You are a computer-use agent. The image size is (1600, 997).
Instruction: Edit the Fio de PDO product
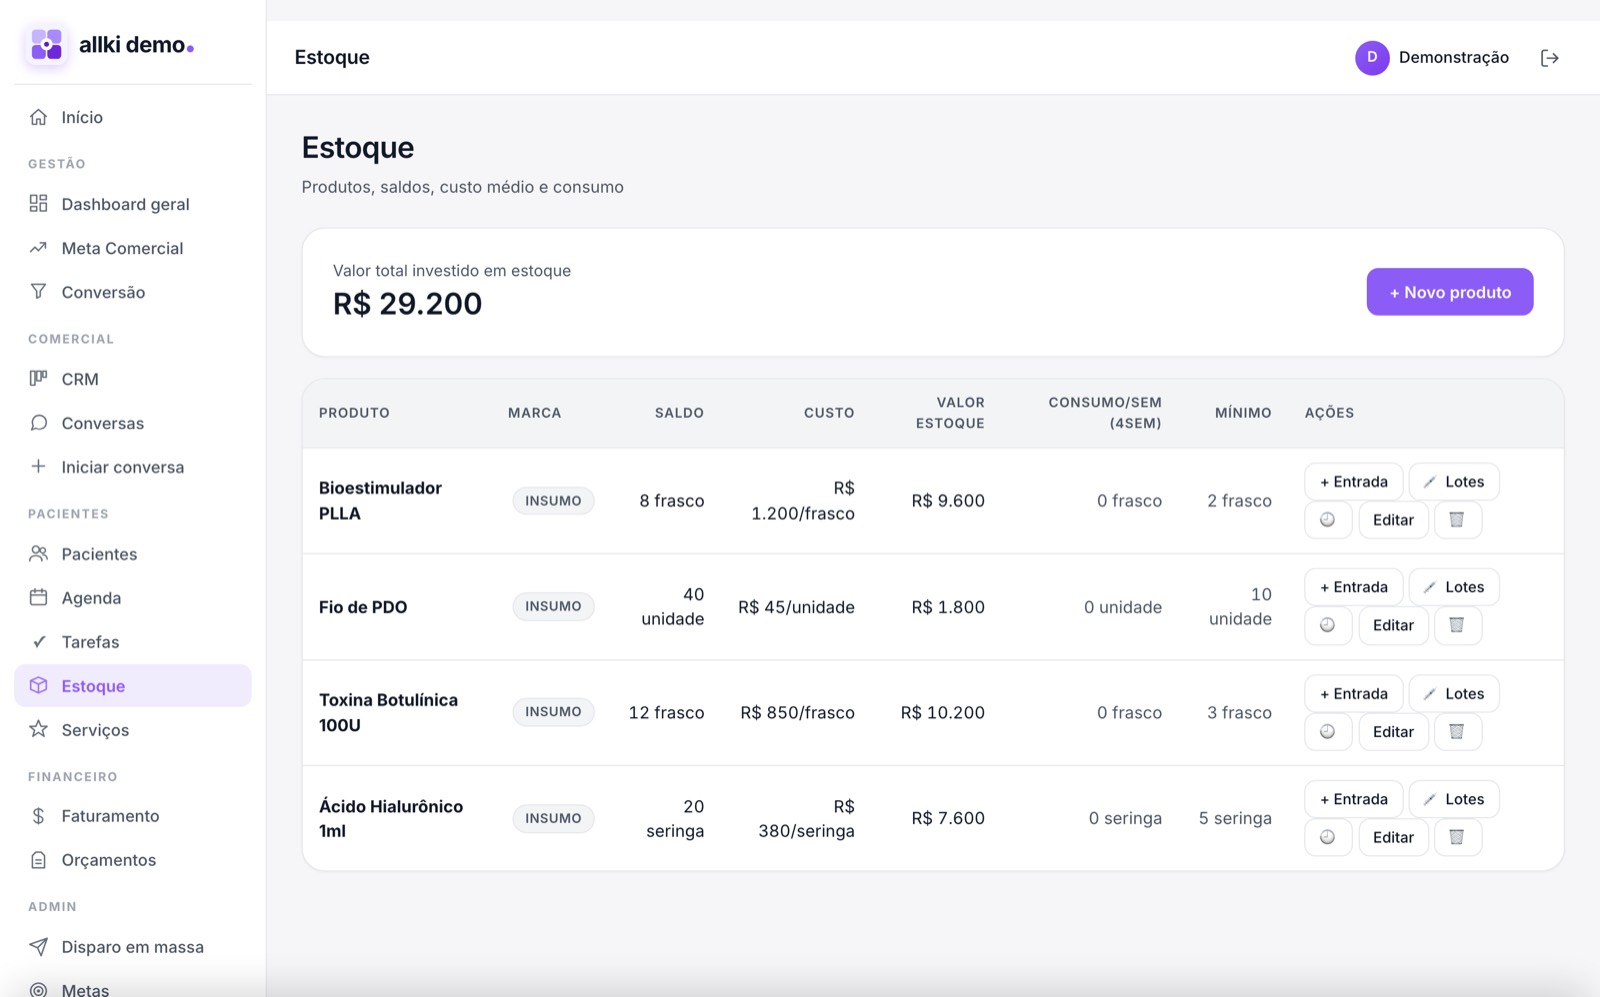(1393, 625)
